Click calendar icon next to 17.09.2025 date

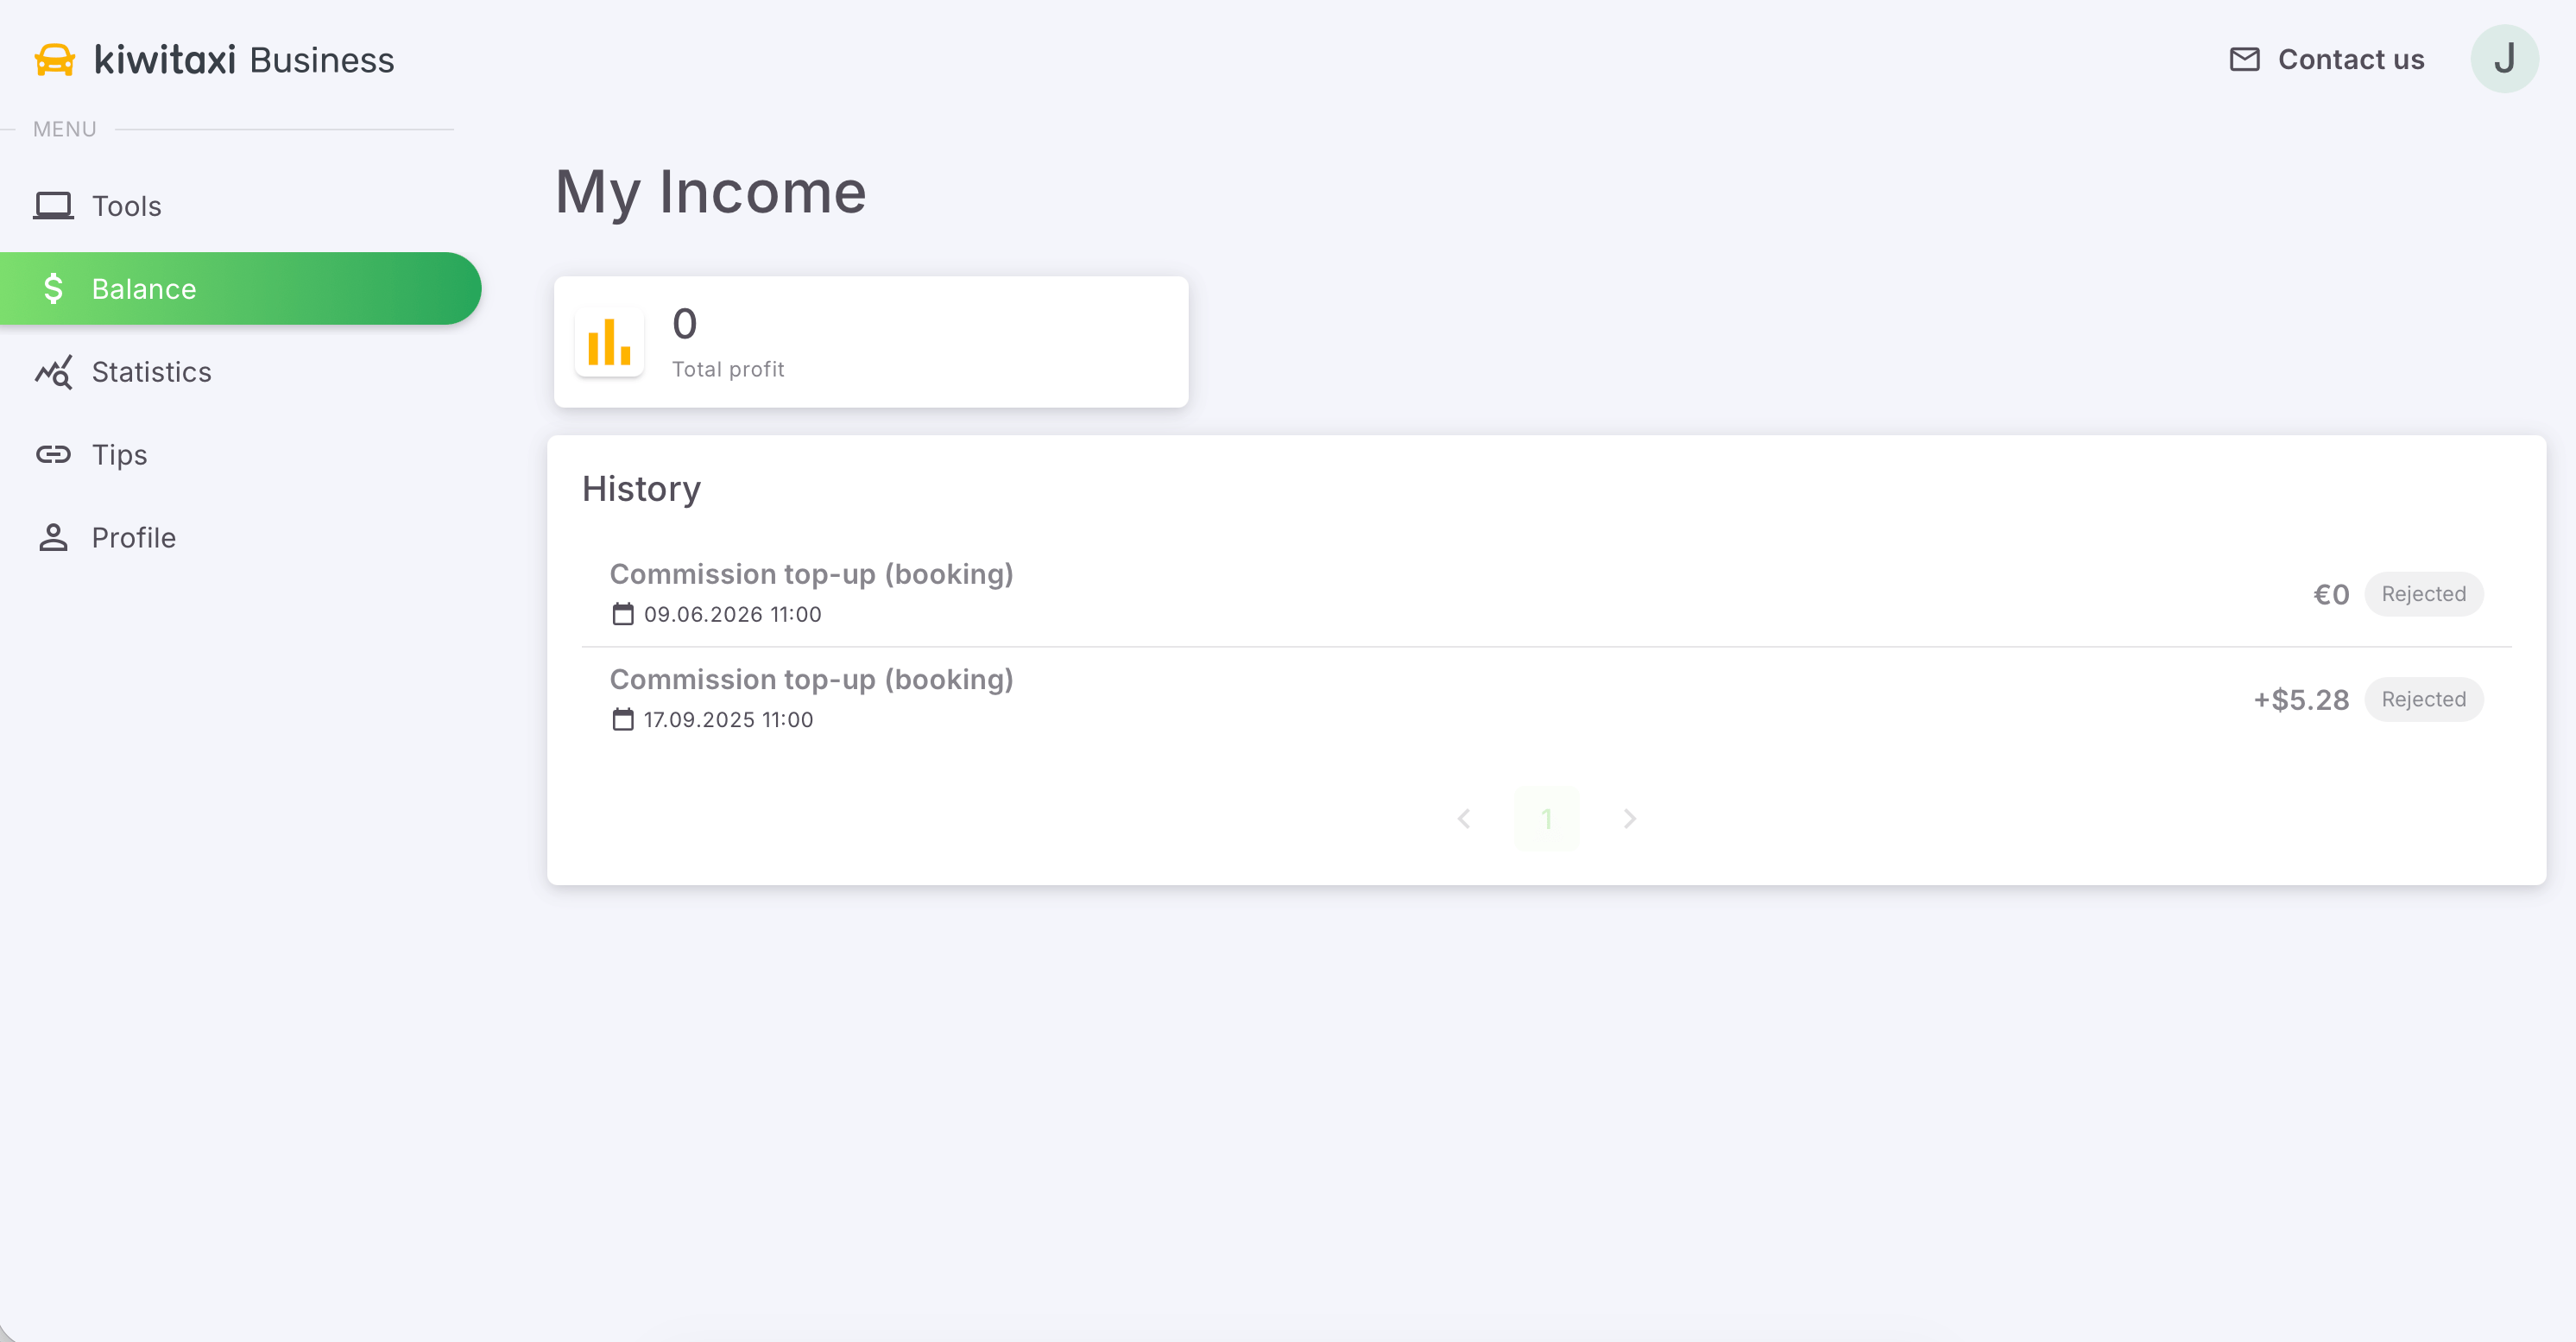(x=623, y=719)
